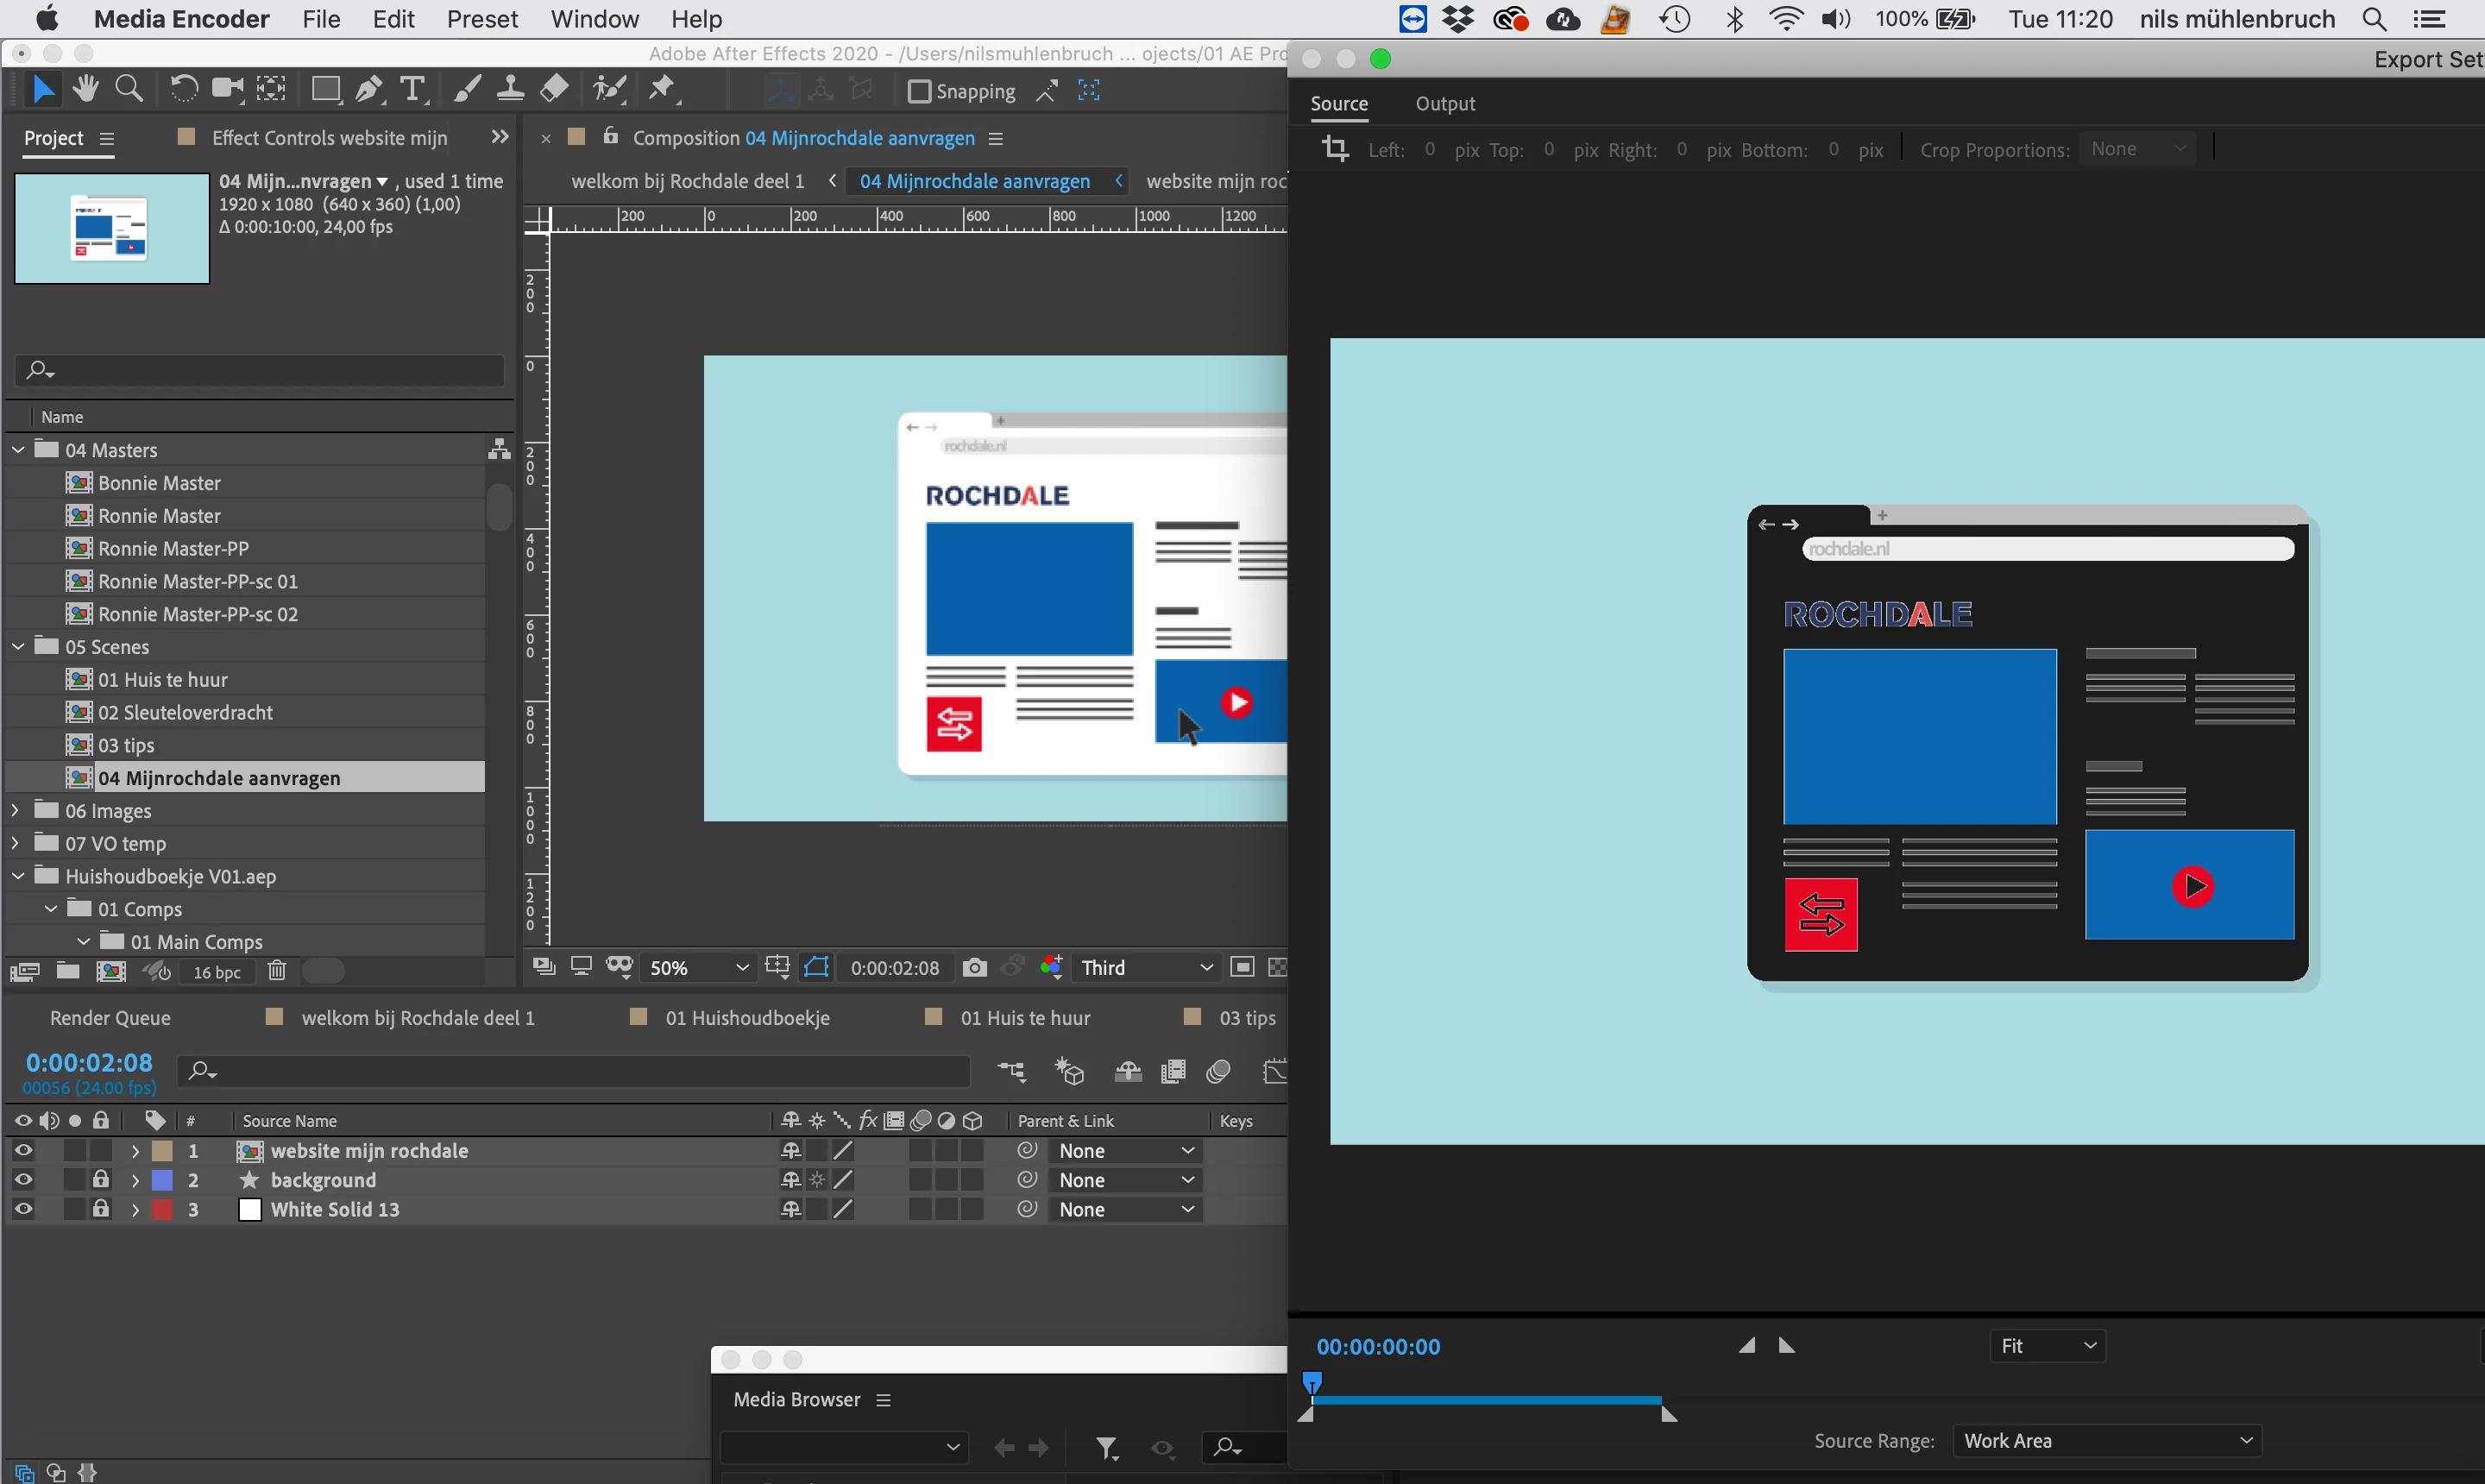Click the blue playhead on export timeline
This screenshot has height=1484, width=2485.
coord(1312,1383)
